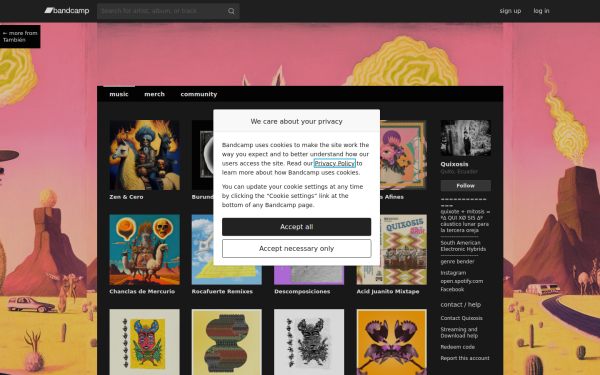The width and height of the screenshot is (600, 375).
Task: Accept all cookies
Action: point(297,227)
